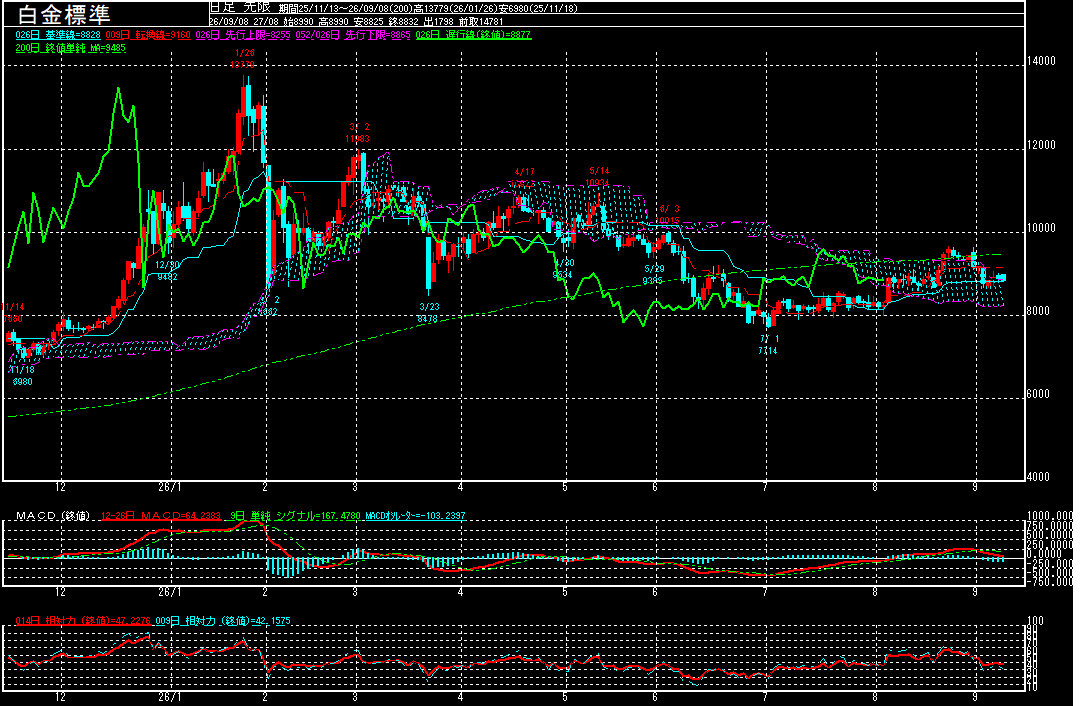Click the 026日 基準線=8828 legend link
Screen dimensions: 1080x706
pos(58,34)
